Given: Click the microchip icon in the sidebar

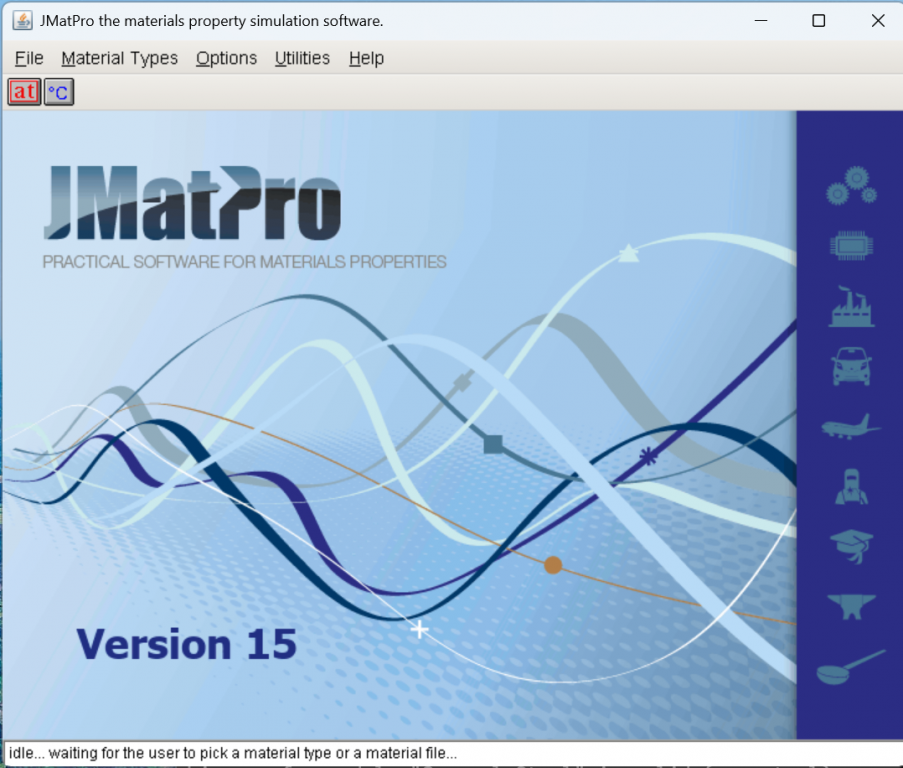Looking at the screenshot, I should 851,246.
